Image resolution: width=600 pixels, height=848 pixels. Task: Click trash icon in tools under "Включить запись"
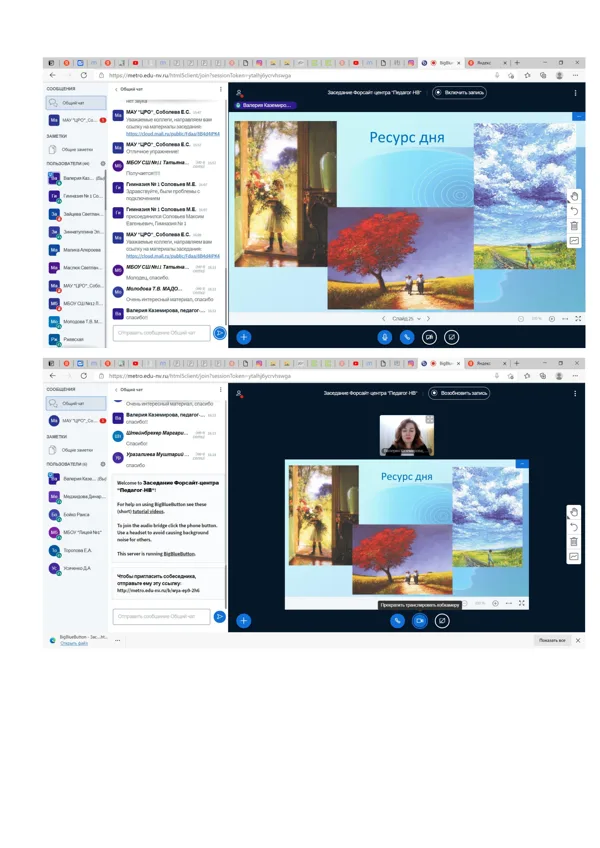pos(575,226)
